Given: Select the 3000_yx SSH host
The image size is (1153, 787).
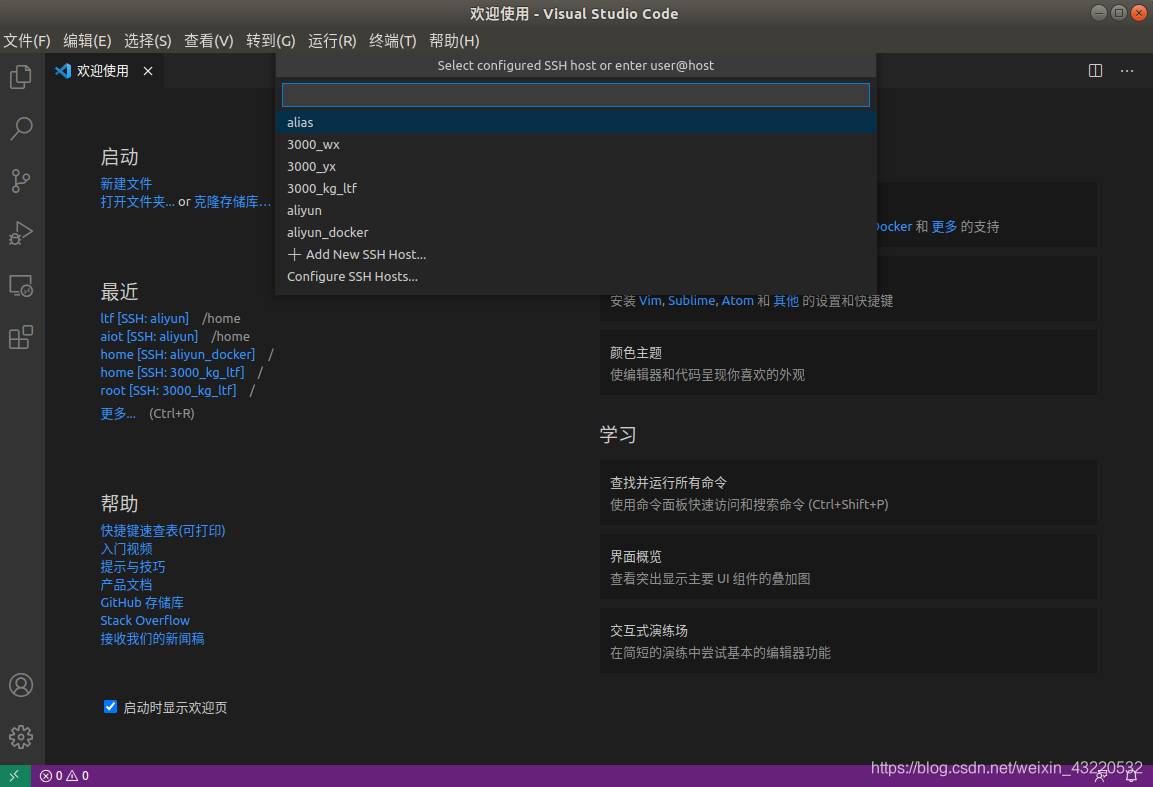Looking at the screenshot, I should pos(576,166).
